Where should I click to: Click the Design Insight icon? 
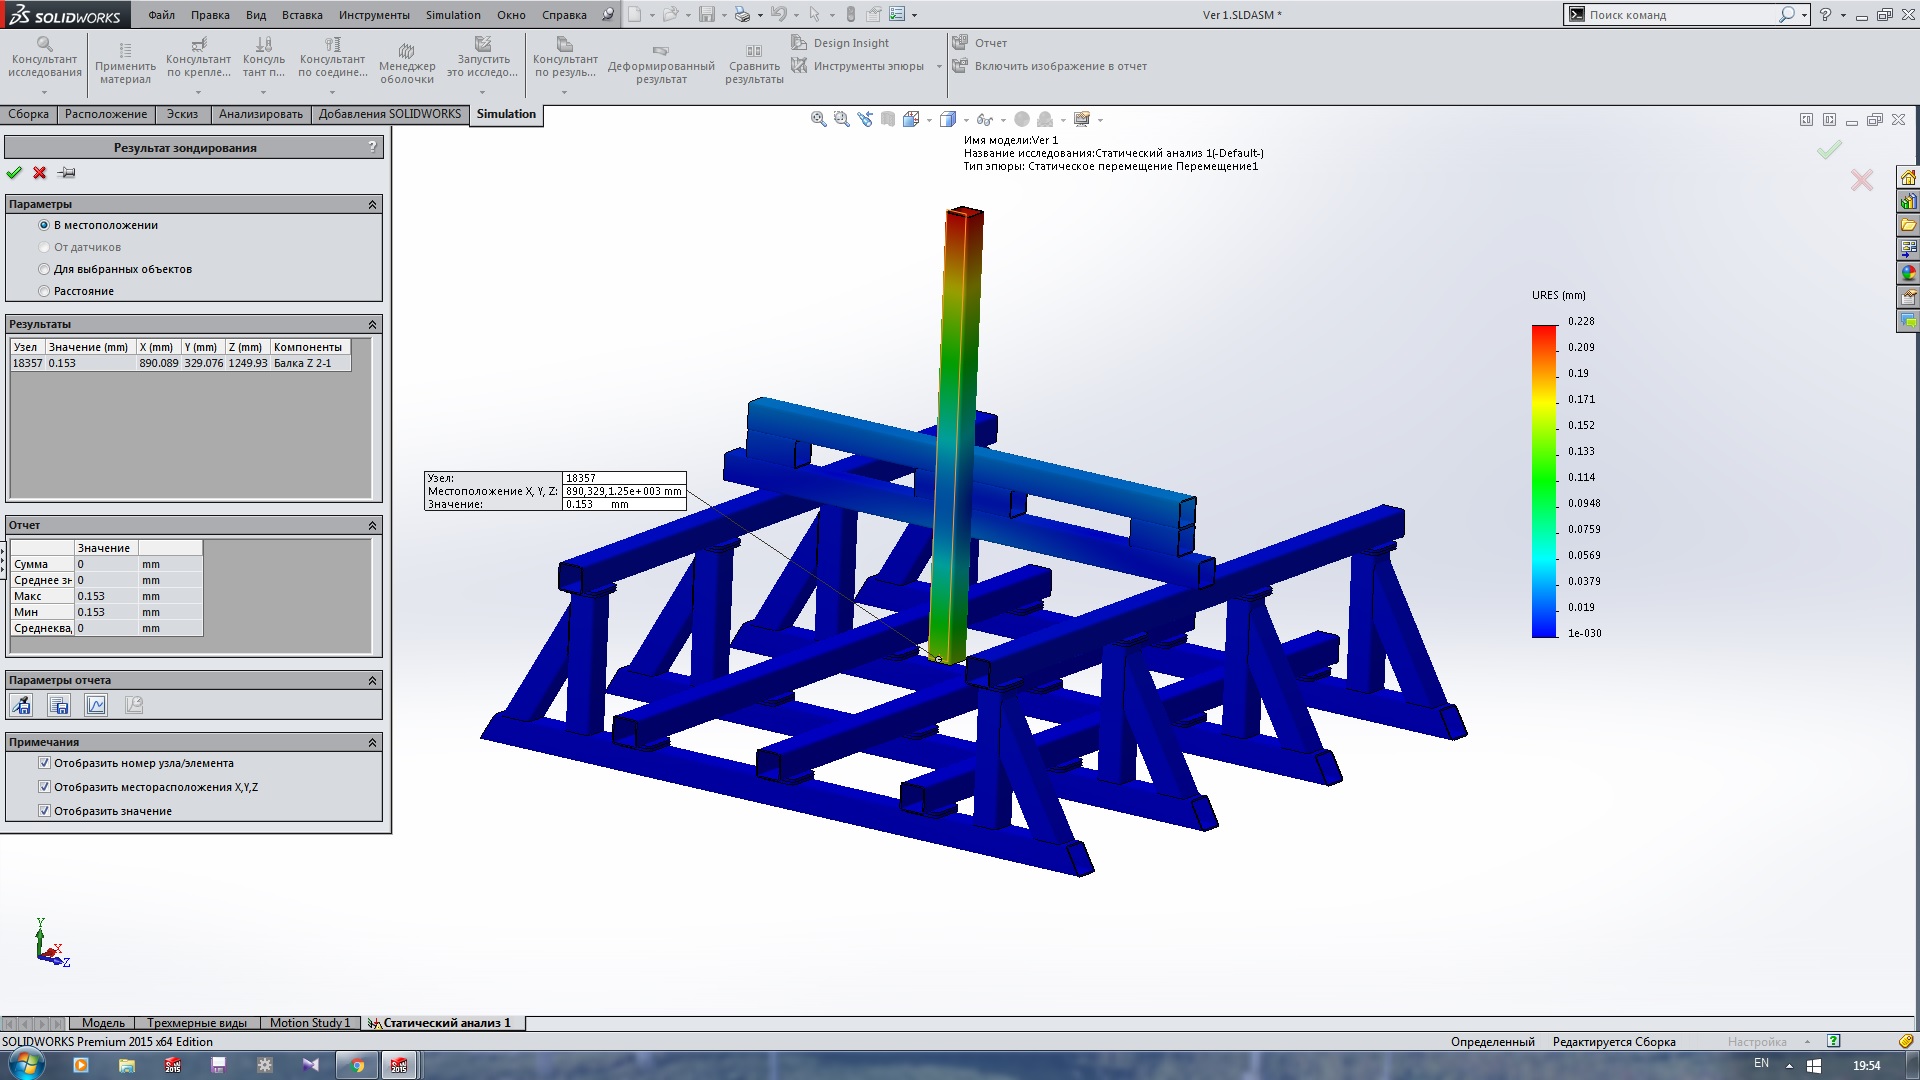(799, 43)
